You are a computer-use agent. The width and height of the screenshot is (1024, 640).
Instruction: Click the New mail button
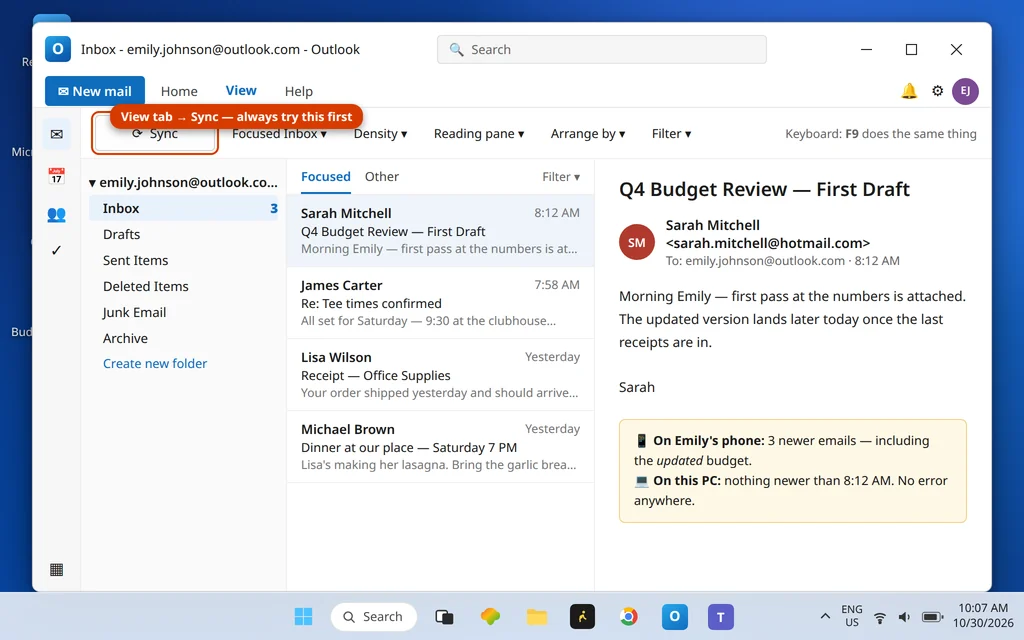[x=95, y=91]
